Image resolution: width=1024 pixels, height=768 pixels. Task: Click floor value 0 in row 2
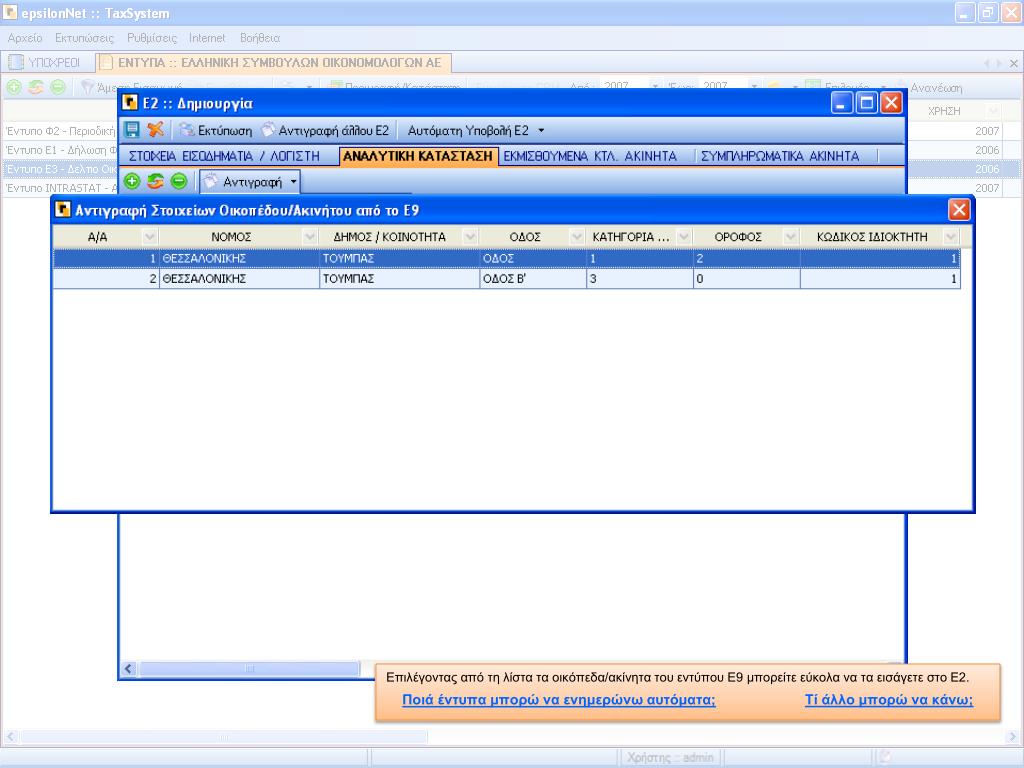[747, 279]
